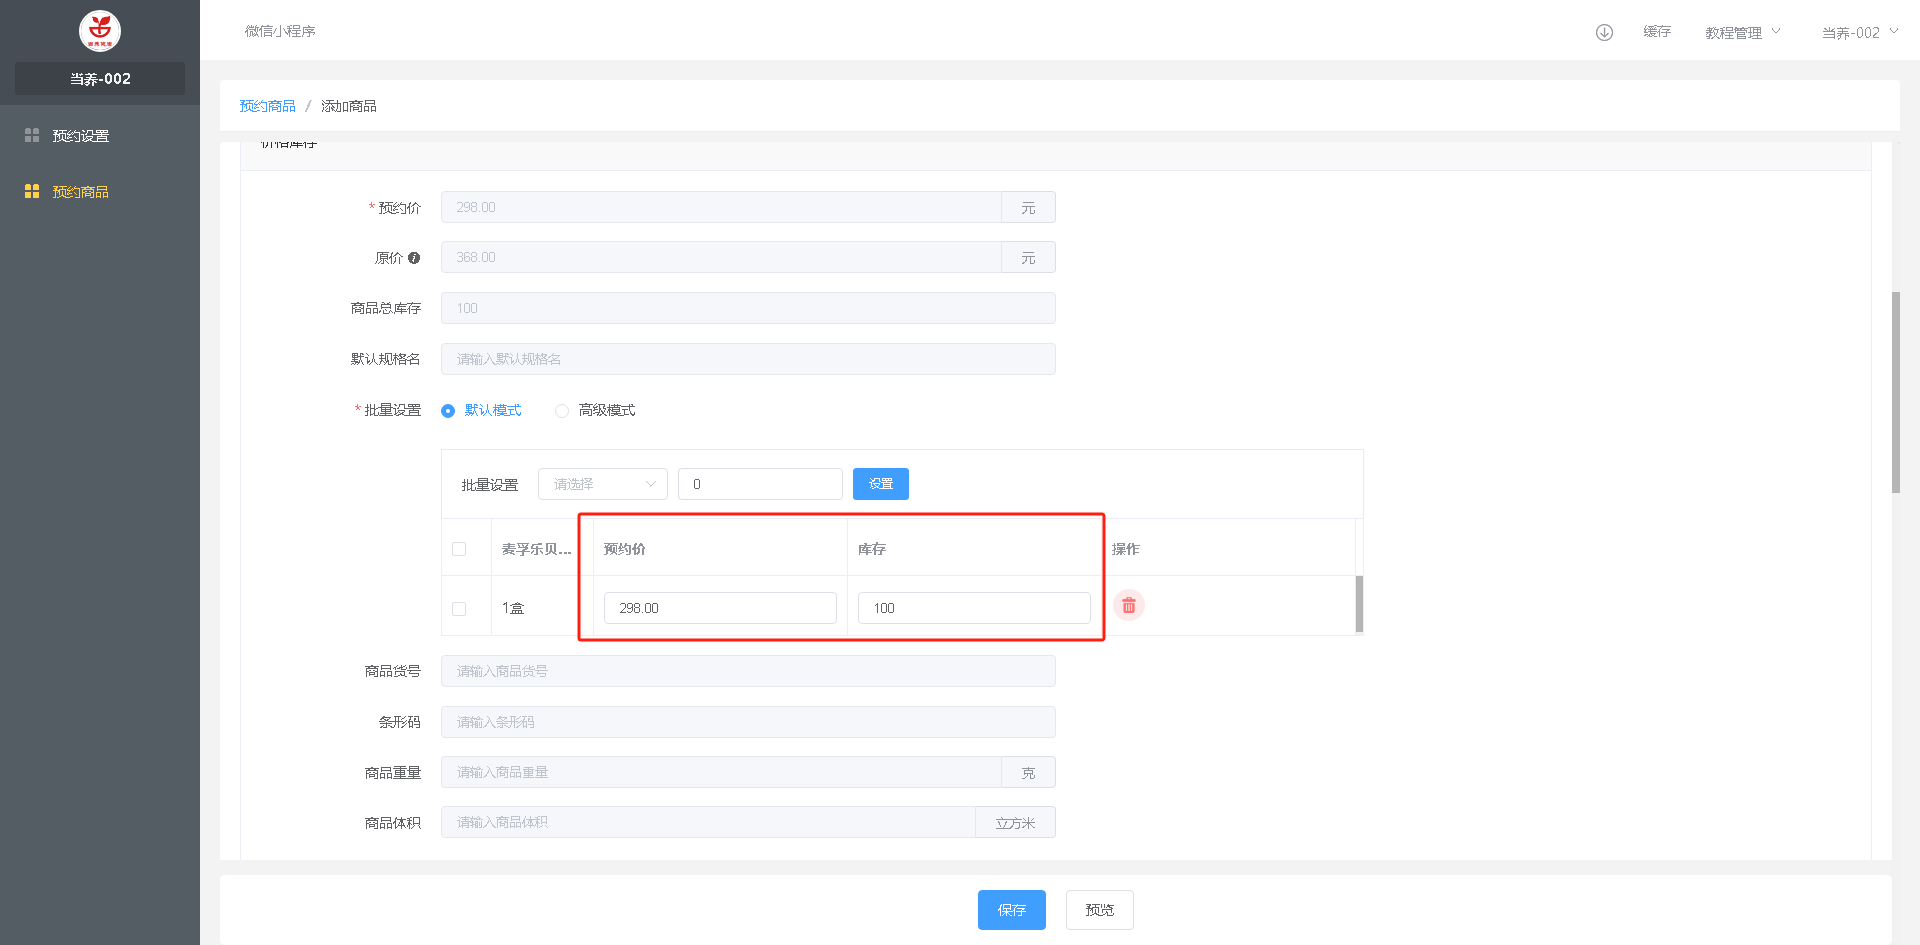
Task: Click the 商品货号 input field
Action: click(747, 671)
